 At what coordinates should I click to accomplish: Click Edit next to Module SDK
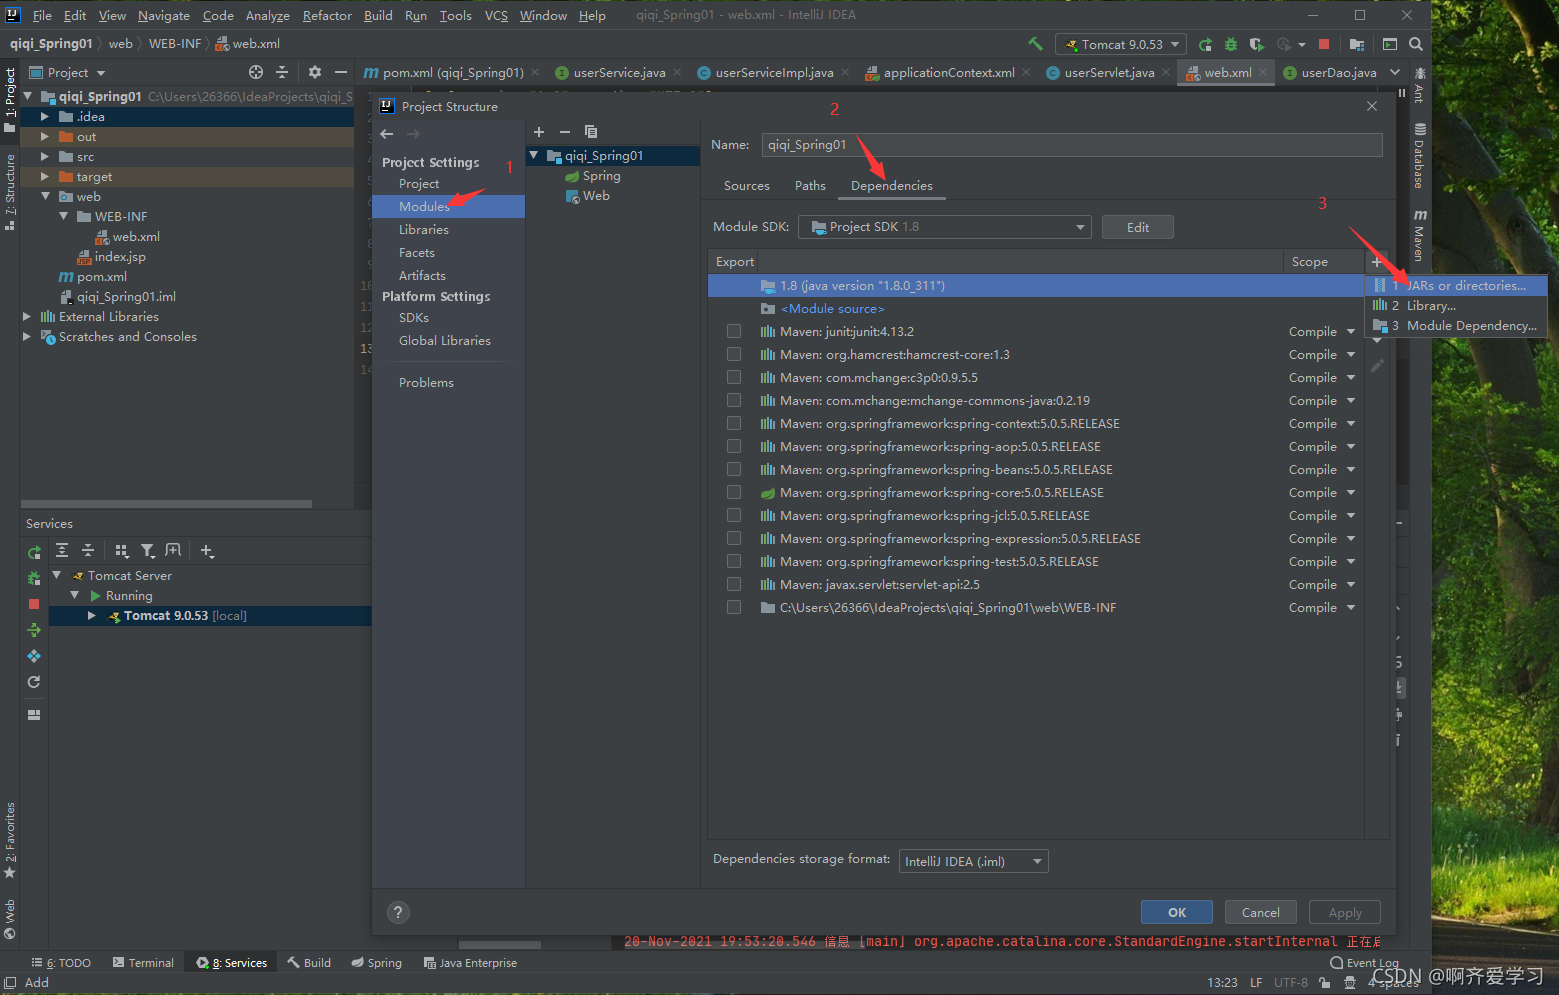coord(1137,227)
